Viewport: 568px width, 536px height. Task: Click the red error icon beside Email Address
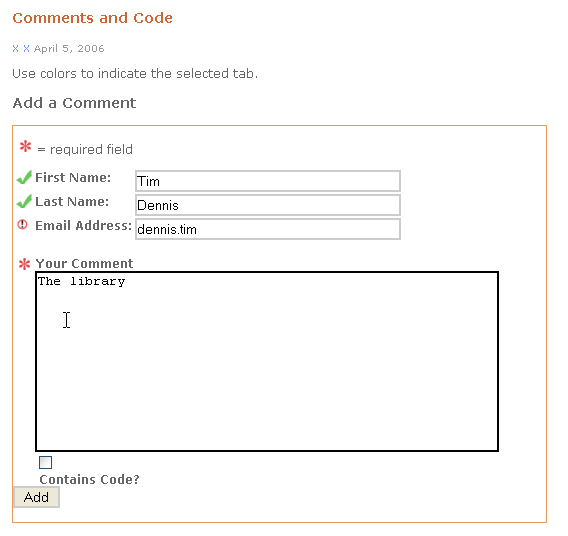22,225
